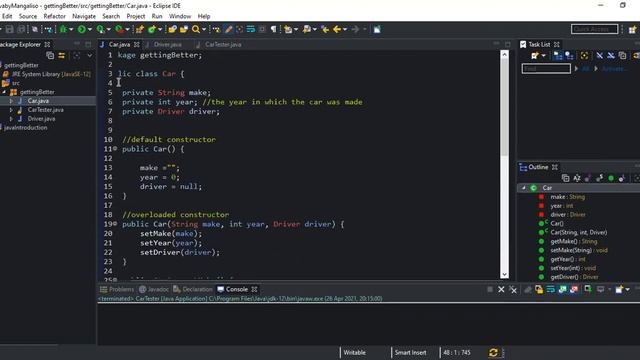
Task: Click the Save disk icon in toolbar
Action: (x=9, y=29)
